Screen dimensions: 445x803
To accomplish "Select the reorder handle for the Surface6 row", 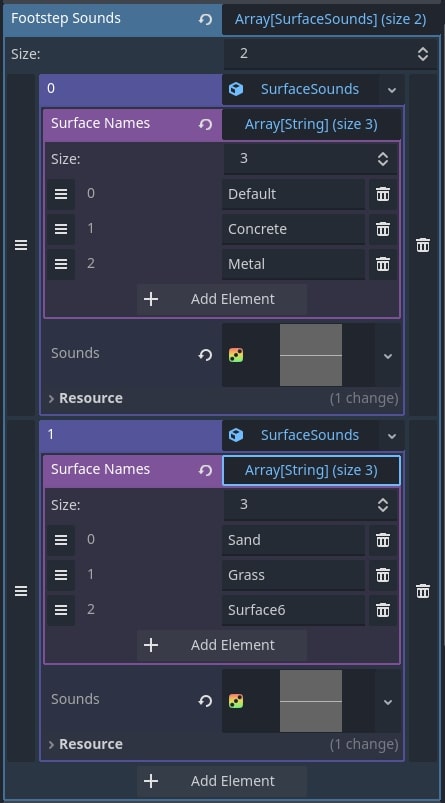I will pyautogui.click(x=61, y=610).
